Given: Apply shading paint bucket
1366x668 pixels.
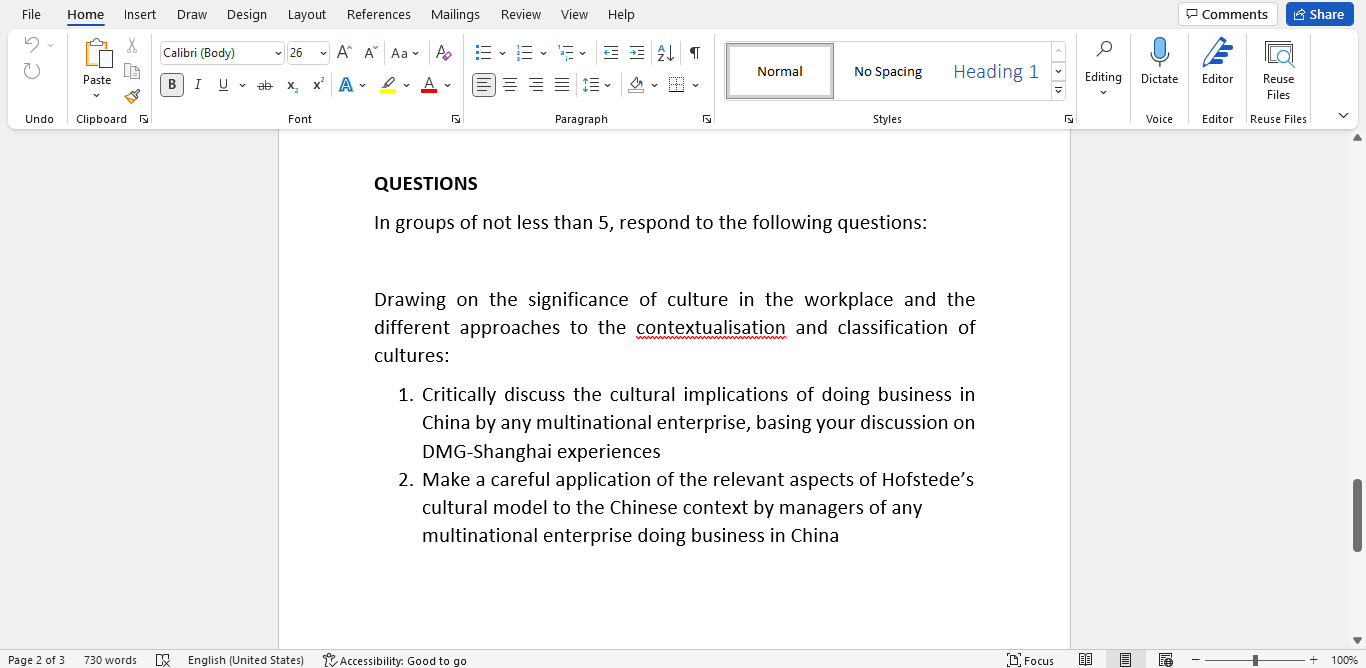Looking at the screenshot, I should 636,85.
